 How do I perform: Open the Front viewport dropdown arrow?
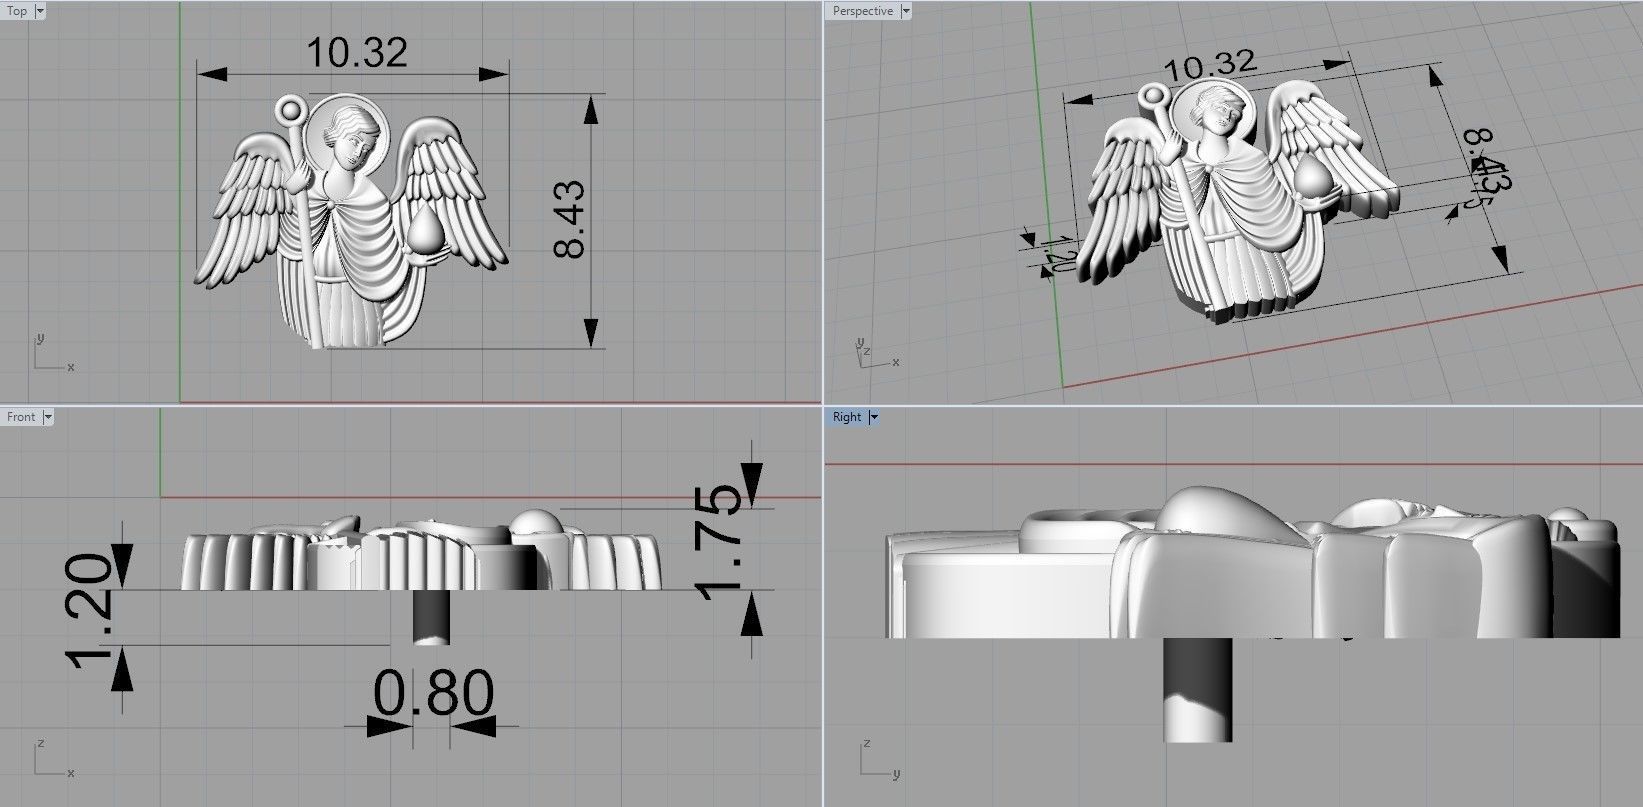(48, 417)
